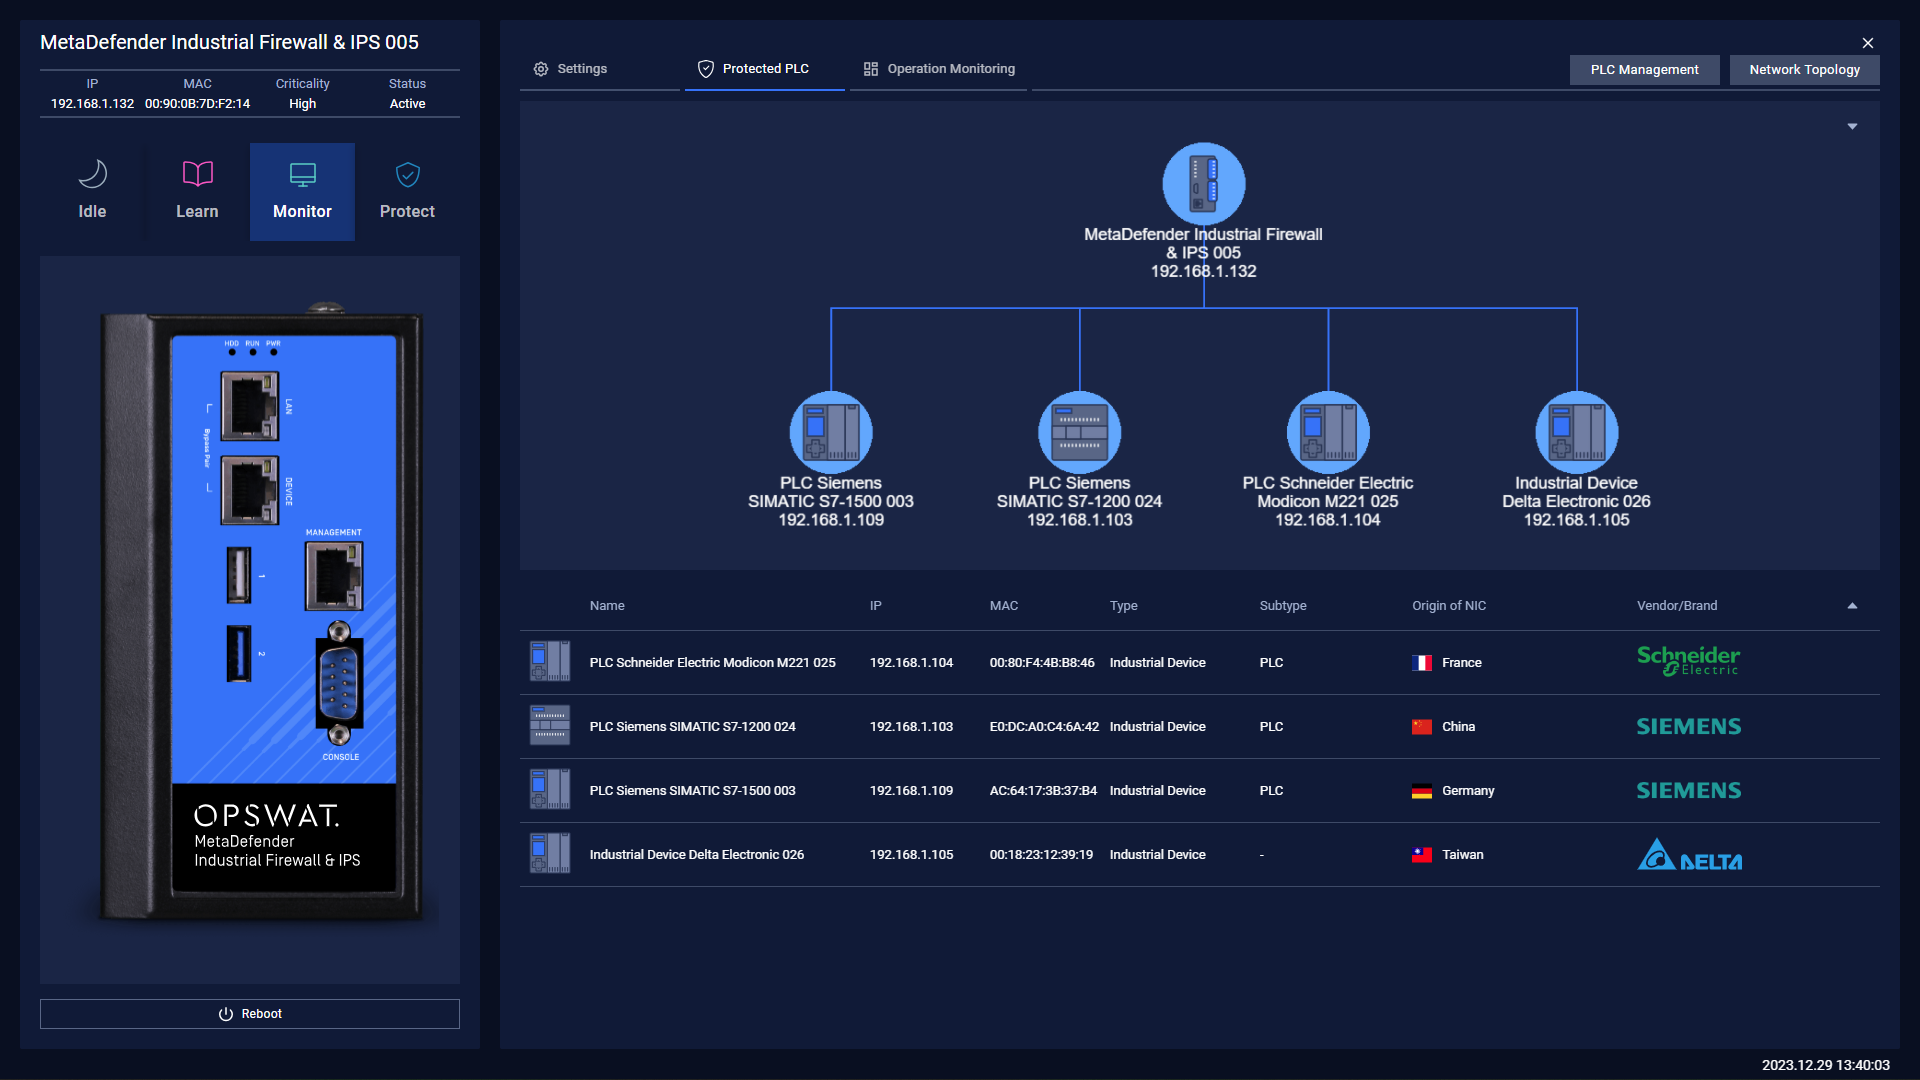Click the China flag icon
The height and width of the screenshot is (1080, 1920).
coord(1421,727)
